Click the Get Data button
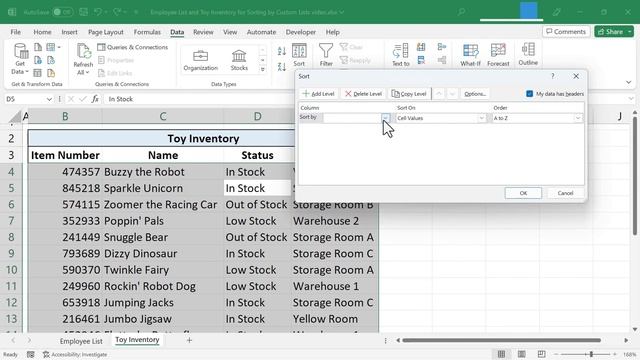 [x=20, y=59]
